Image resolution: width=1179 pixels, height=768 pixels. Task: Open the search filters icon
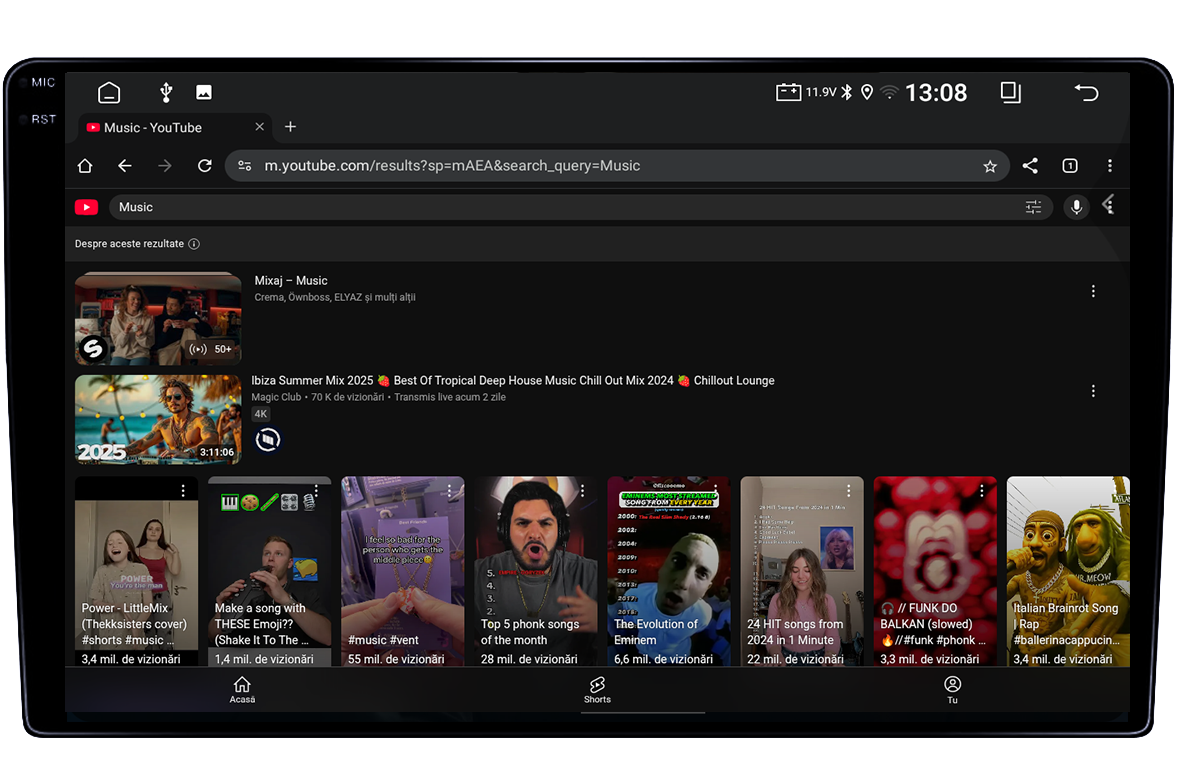(1033, 207)
